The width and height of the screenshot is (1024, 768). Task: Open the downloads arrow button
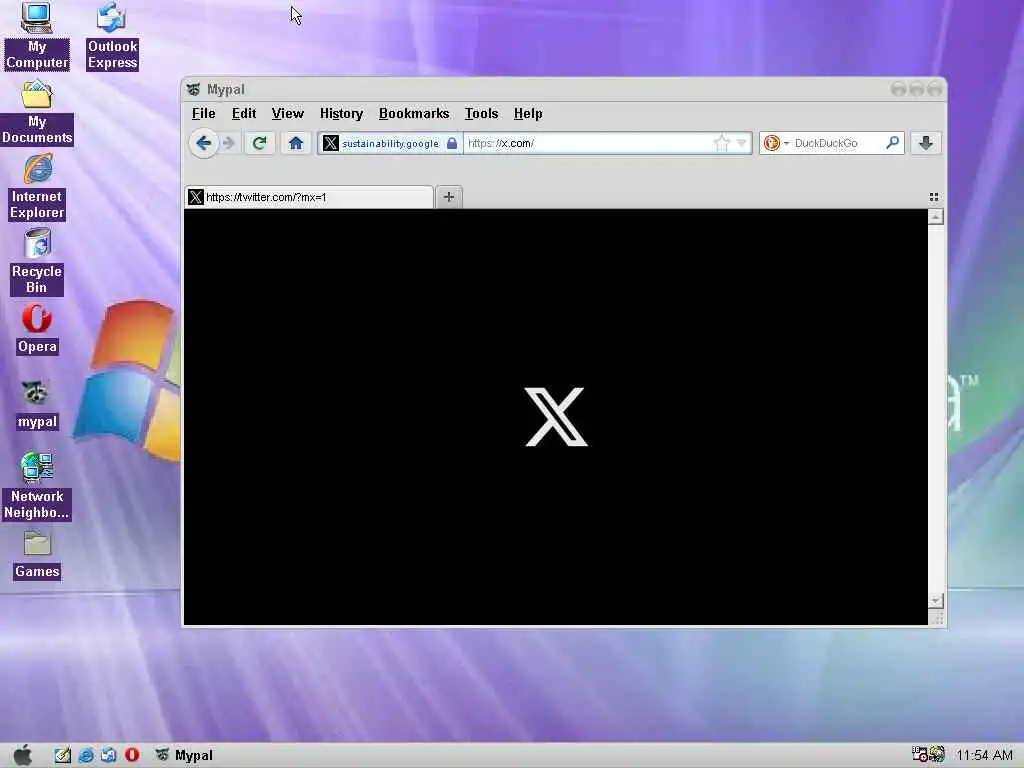tap(926, 143)
